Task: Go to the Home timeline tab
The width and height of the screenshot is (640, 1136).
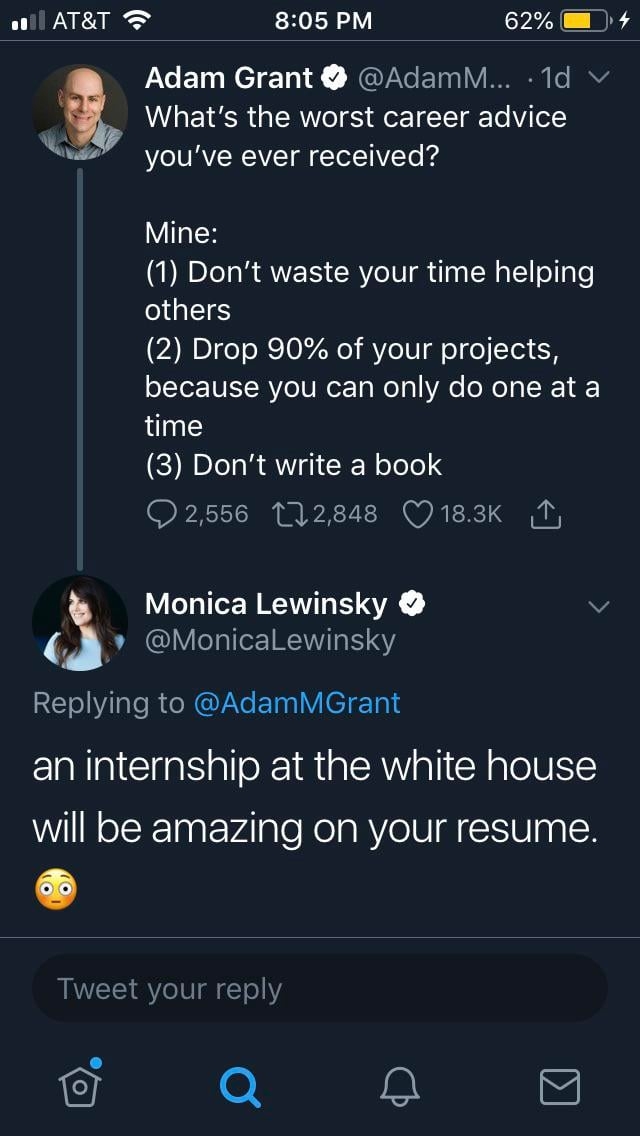Action: click(x=80, y=1084)
